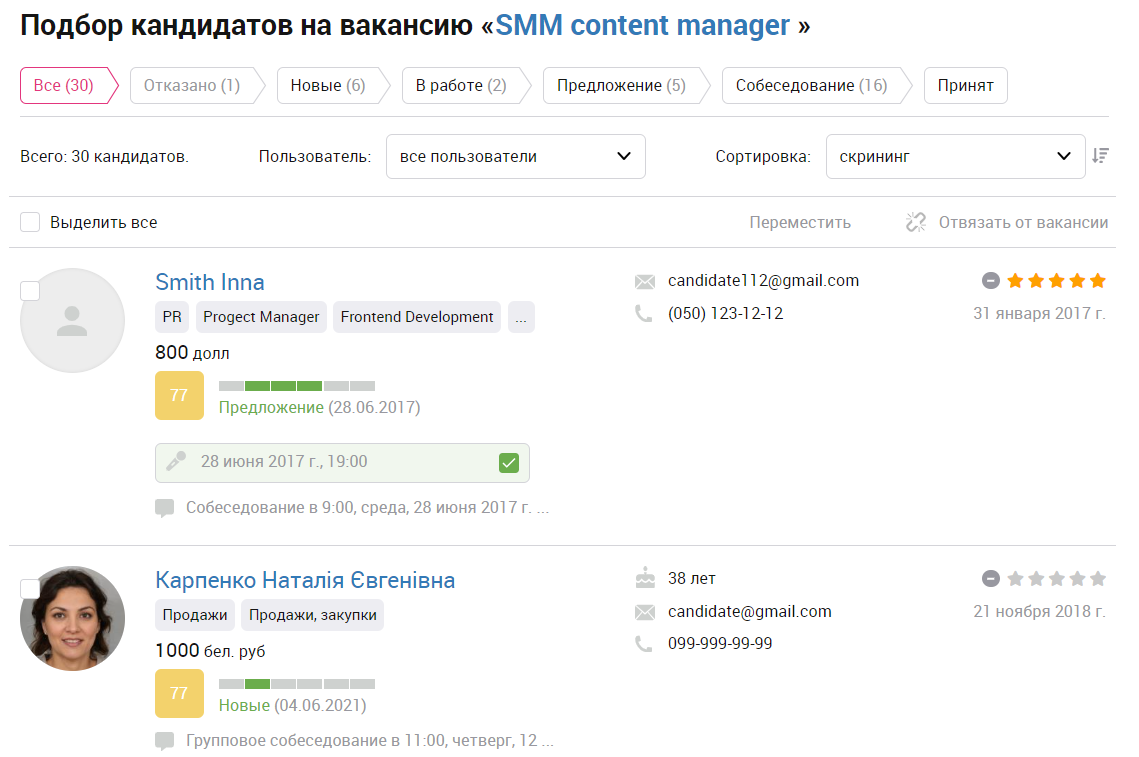Click the green checkmark on the 28 июня interview
The width and height of the screenshot is (1139, 757).
coord(509,463)
